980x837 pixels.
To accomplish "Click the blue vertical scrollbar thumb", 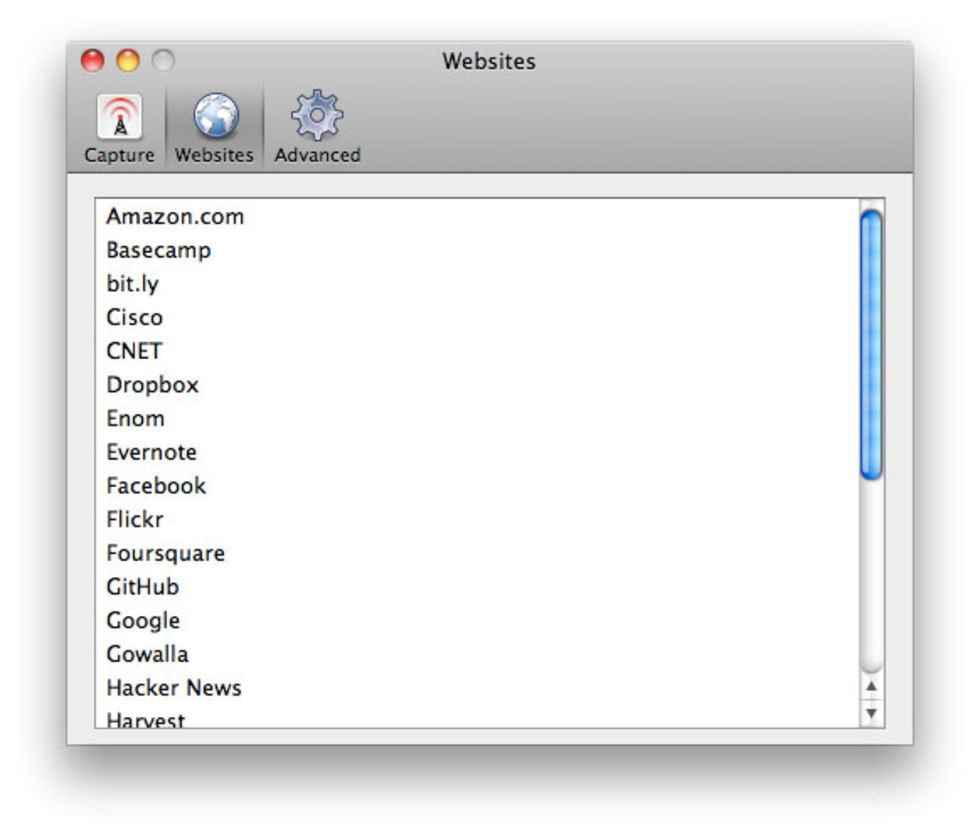I will click(x=871, y=345).
